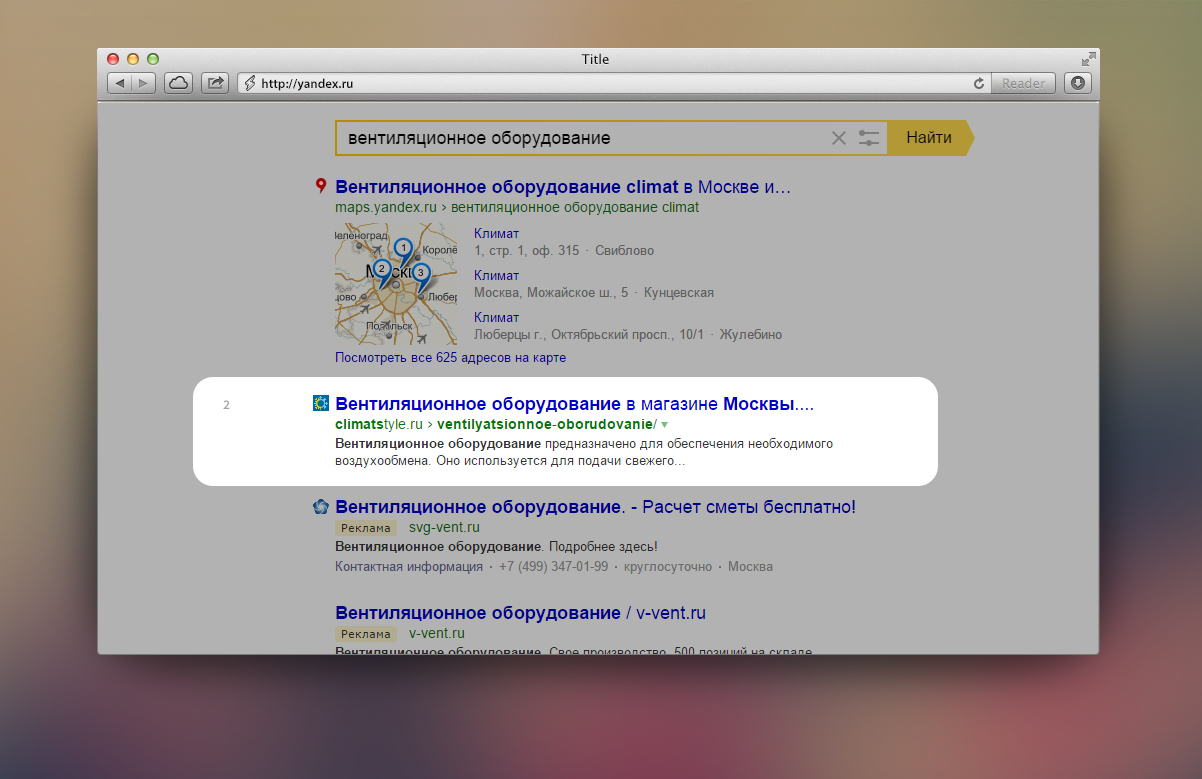This screenshot has height=779, width=1202.
Task: Open the climatstyle.ru domain link
Action: (x=379, y=424)
